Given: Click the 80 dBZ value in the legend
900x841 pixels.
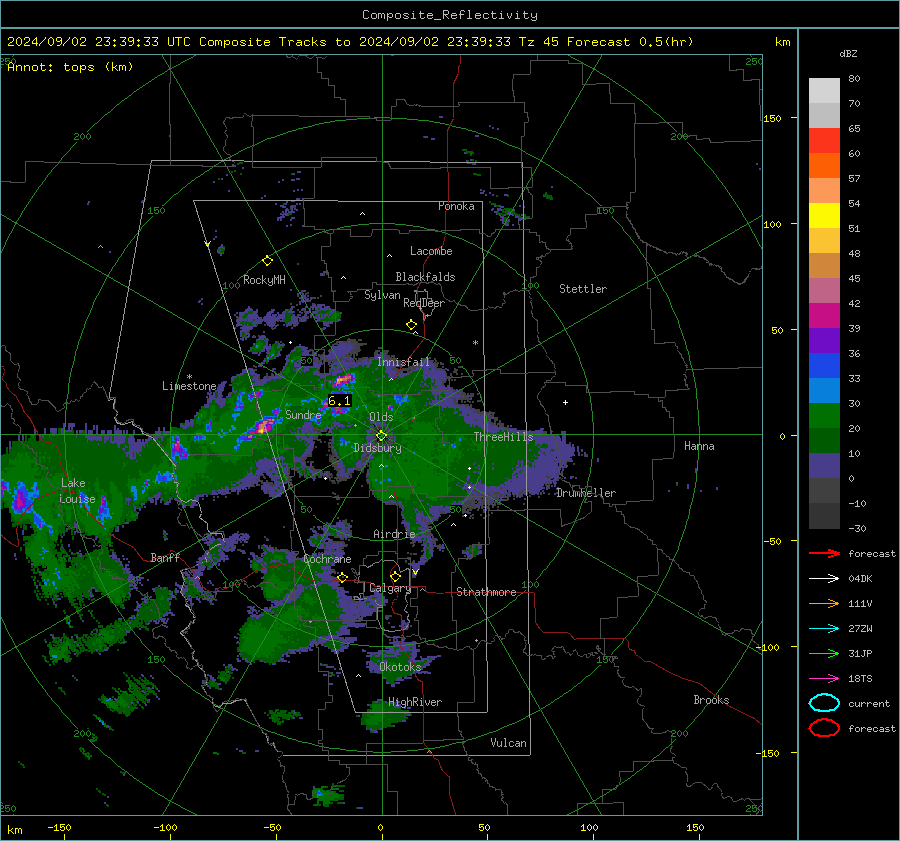Looking at the screenshot, I should [854, 79].
